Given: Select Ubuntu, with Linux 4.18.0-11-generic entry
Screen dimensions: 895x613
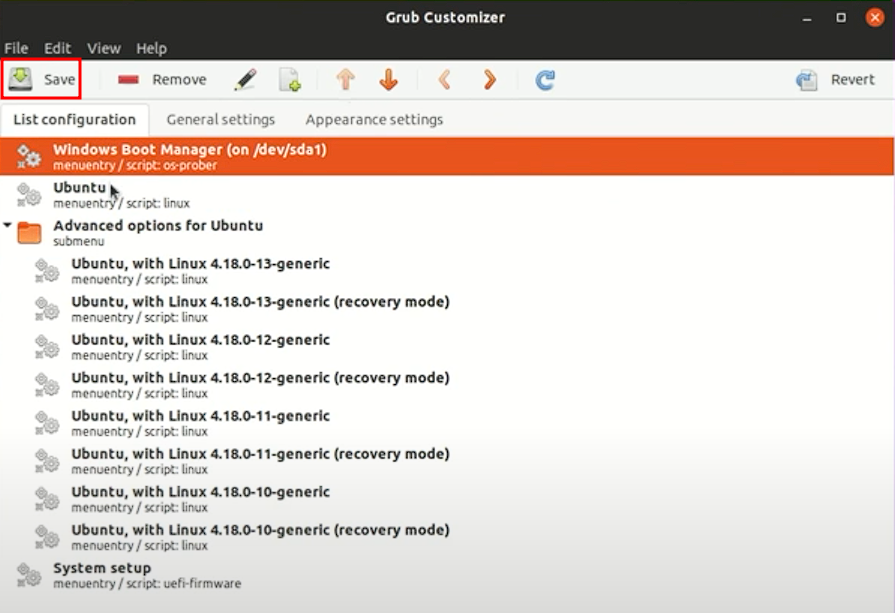Looking at the screenshot, I should pyautogui.click(x=447, y=423).
